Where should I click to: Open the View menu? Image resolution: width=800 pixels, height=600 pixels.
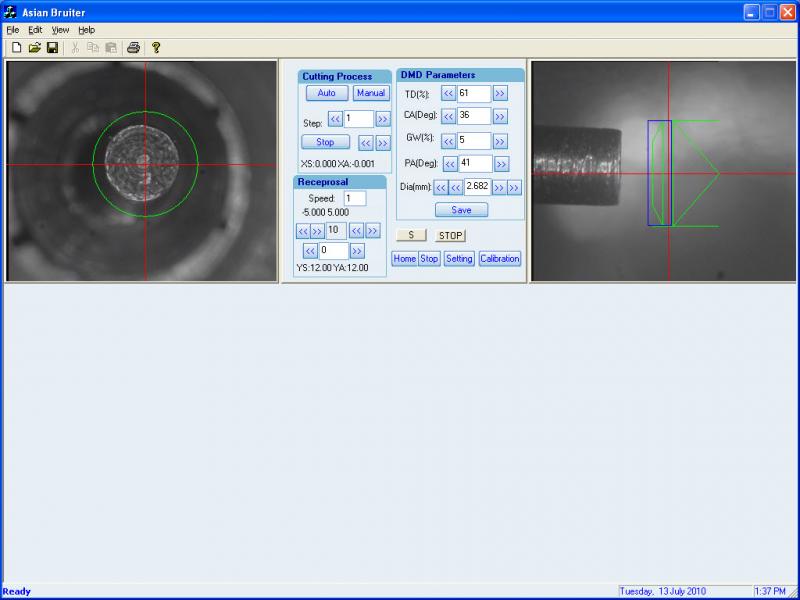61,30
